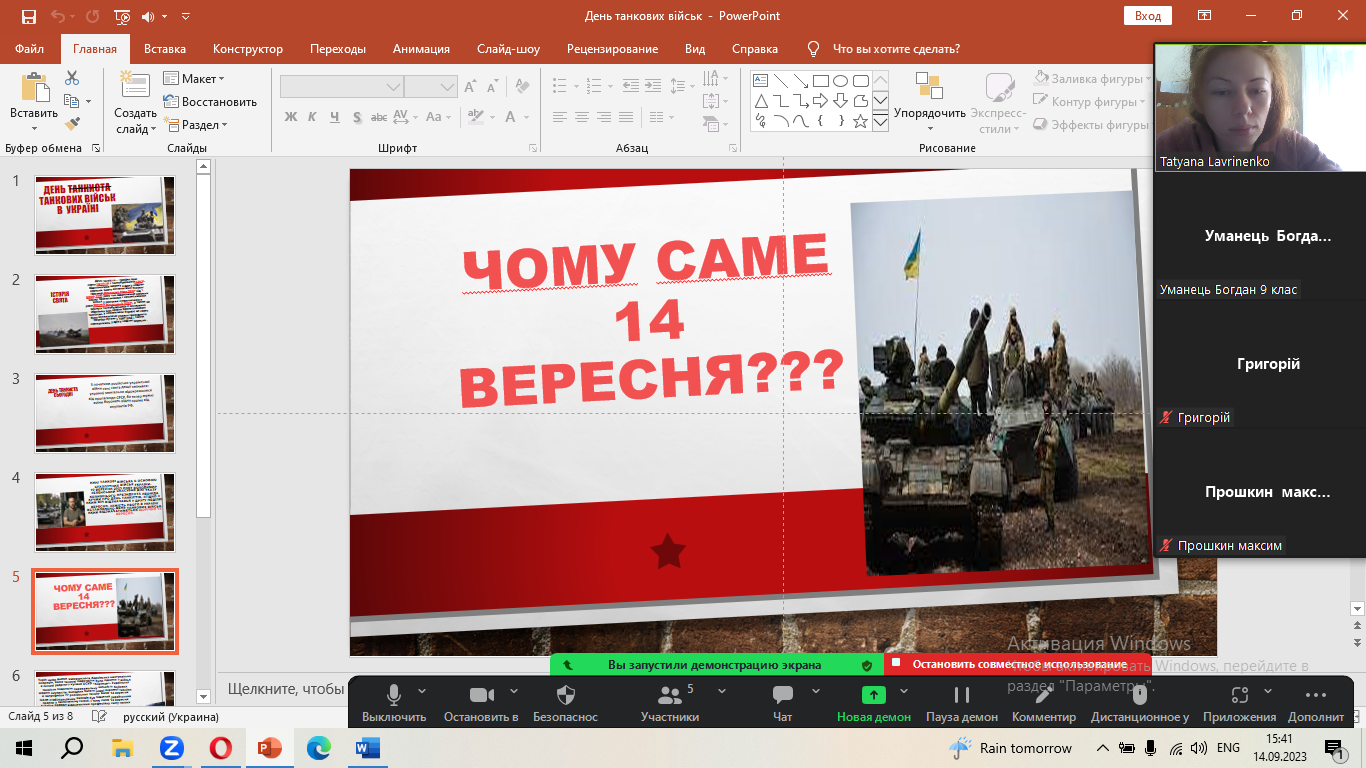Click Новая демонстрация share button in Zoom
Viewport: 1366px width, 768px height.
click(874, 703)
